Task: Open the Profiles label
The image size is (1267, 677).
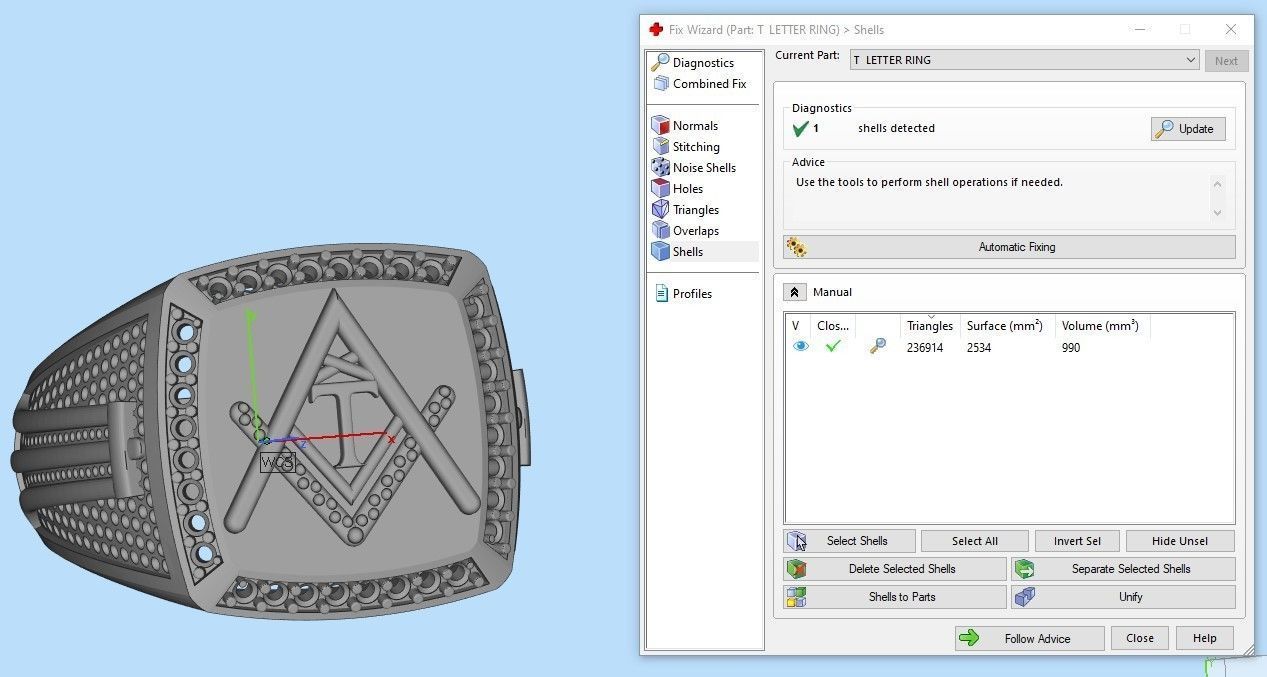Action: (x=692, y=294)
